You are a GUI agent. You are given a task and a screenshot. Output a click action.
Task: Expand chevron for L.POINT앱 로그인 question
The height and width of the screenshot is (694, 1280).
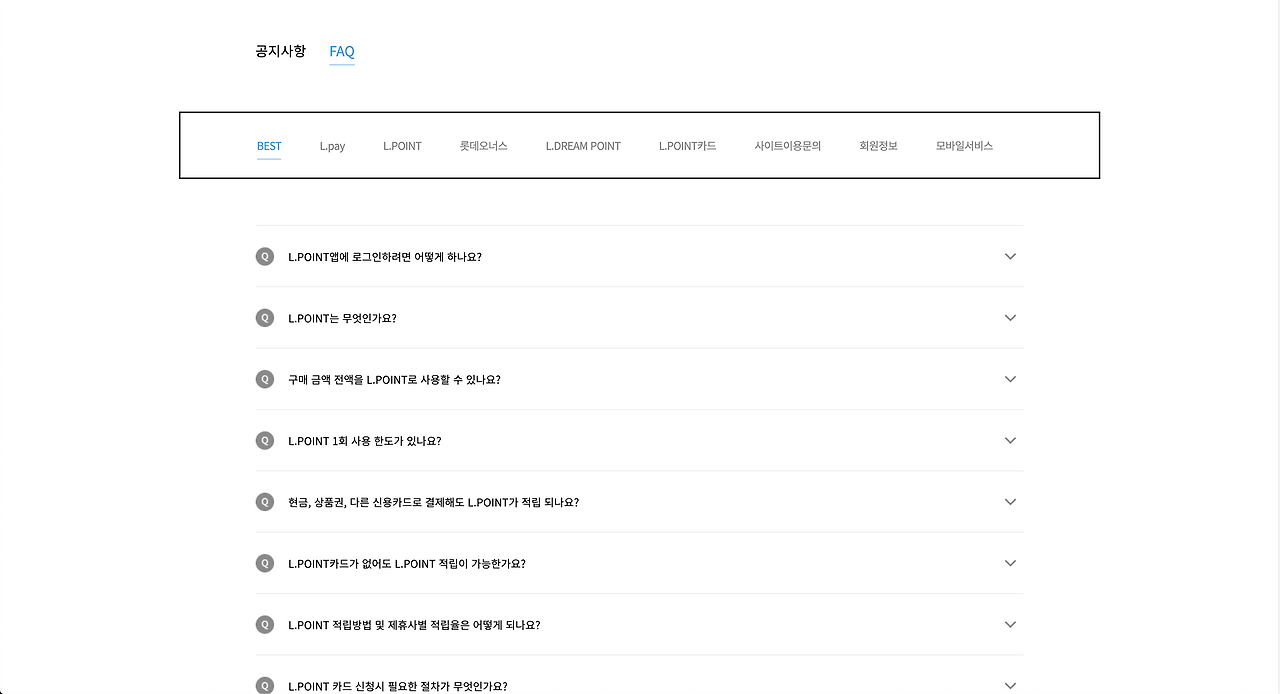click(1010, 257)
